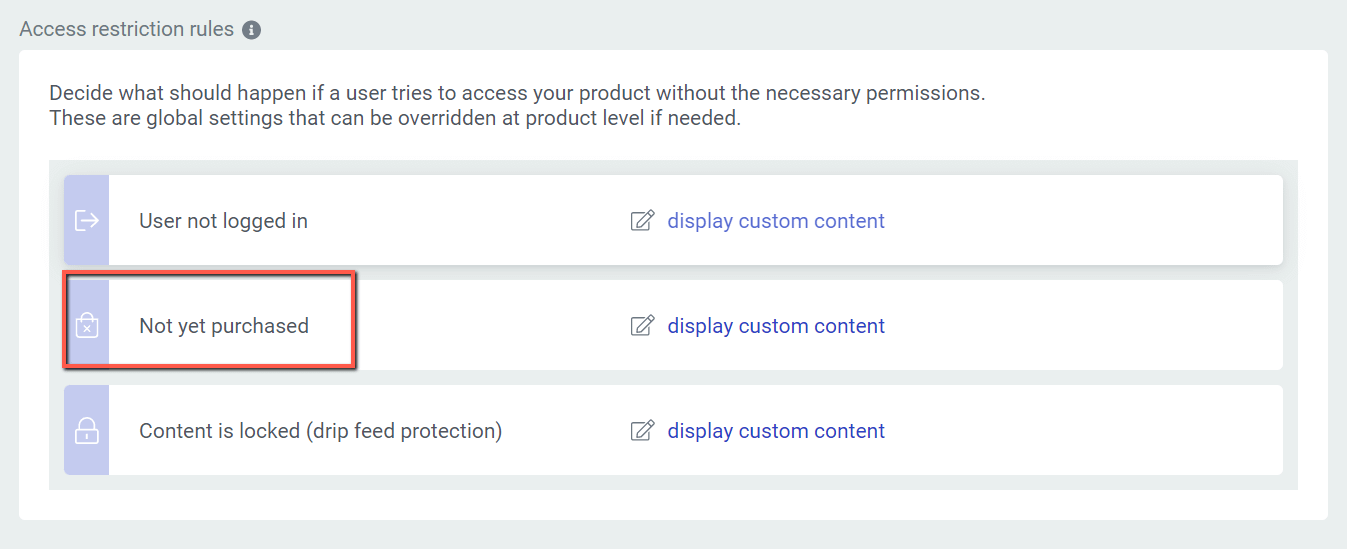Click the 'Decide what should happen' description line

click(517, 93)
